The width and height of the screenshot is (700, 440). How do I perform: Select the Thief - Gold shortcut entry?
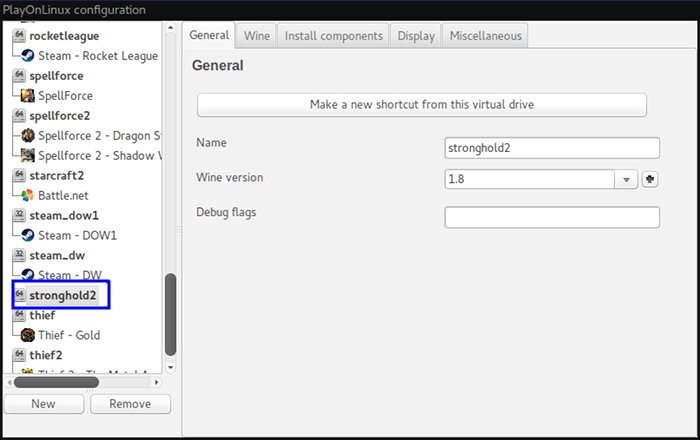pyautogui.click(x=69, y=335)
